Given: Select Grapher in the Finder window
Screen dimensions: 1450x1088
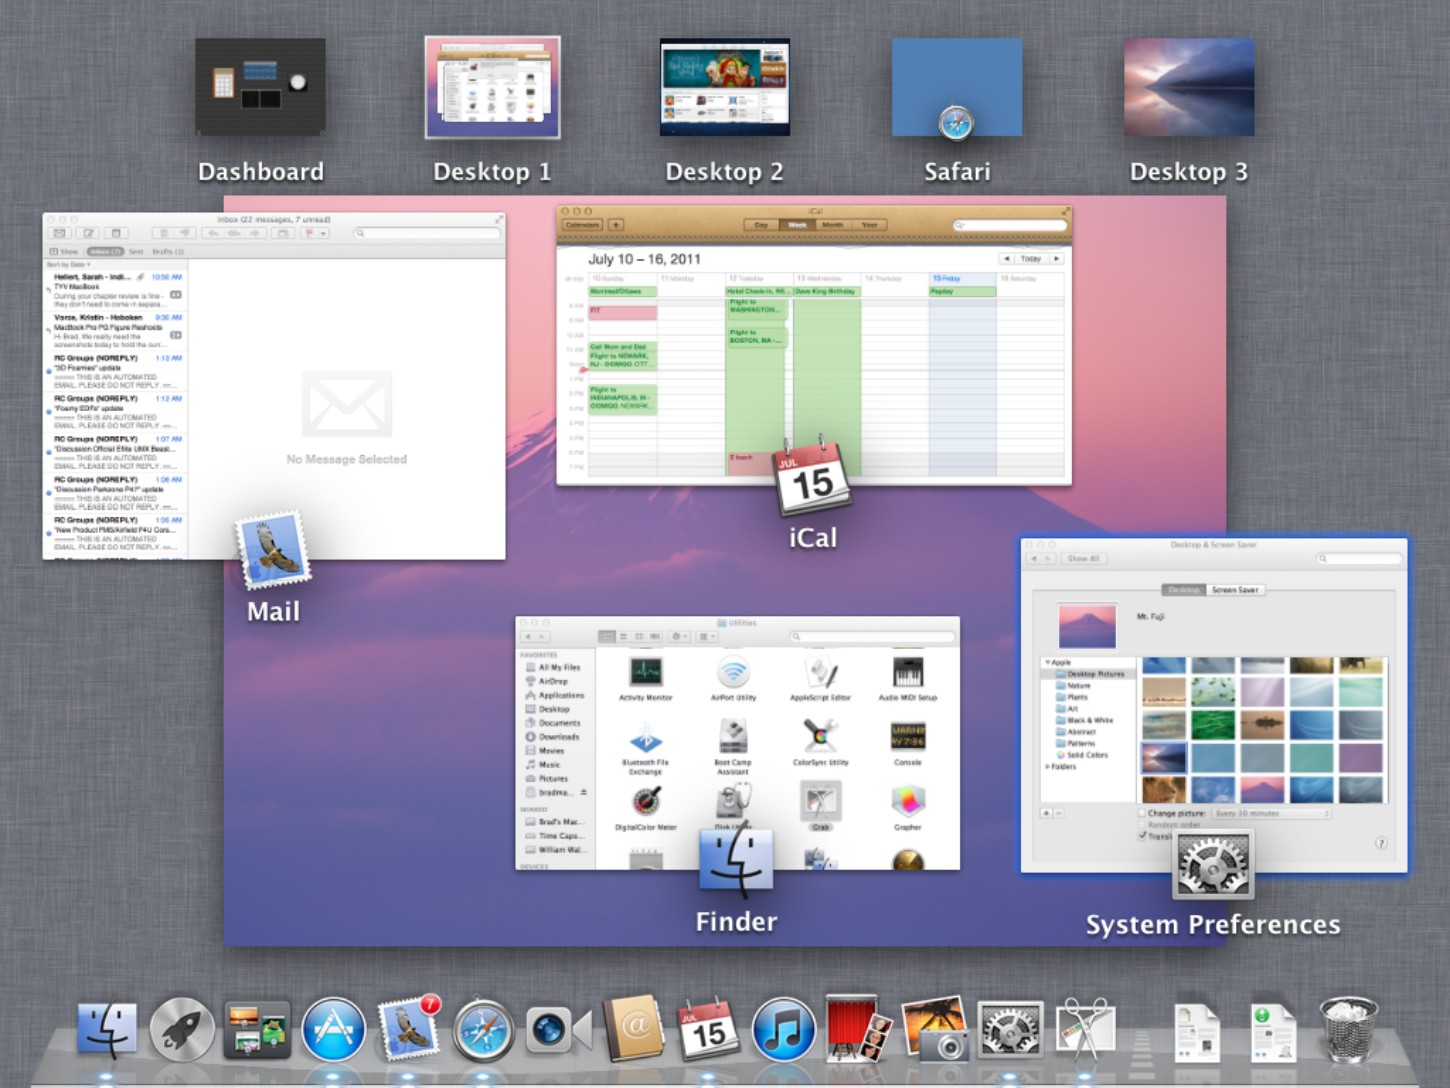Looking at the screenshot, I should [907, 809].
